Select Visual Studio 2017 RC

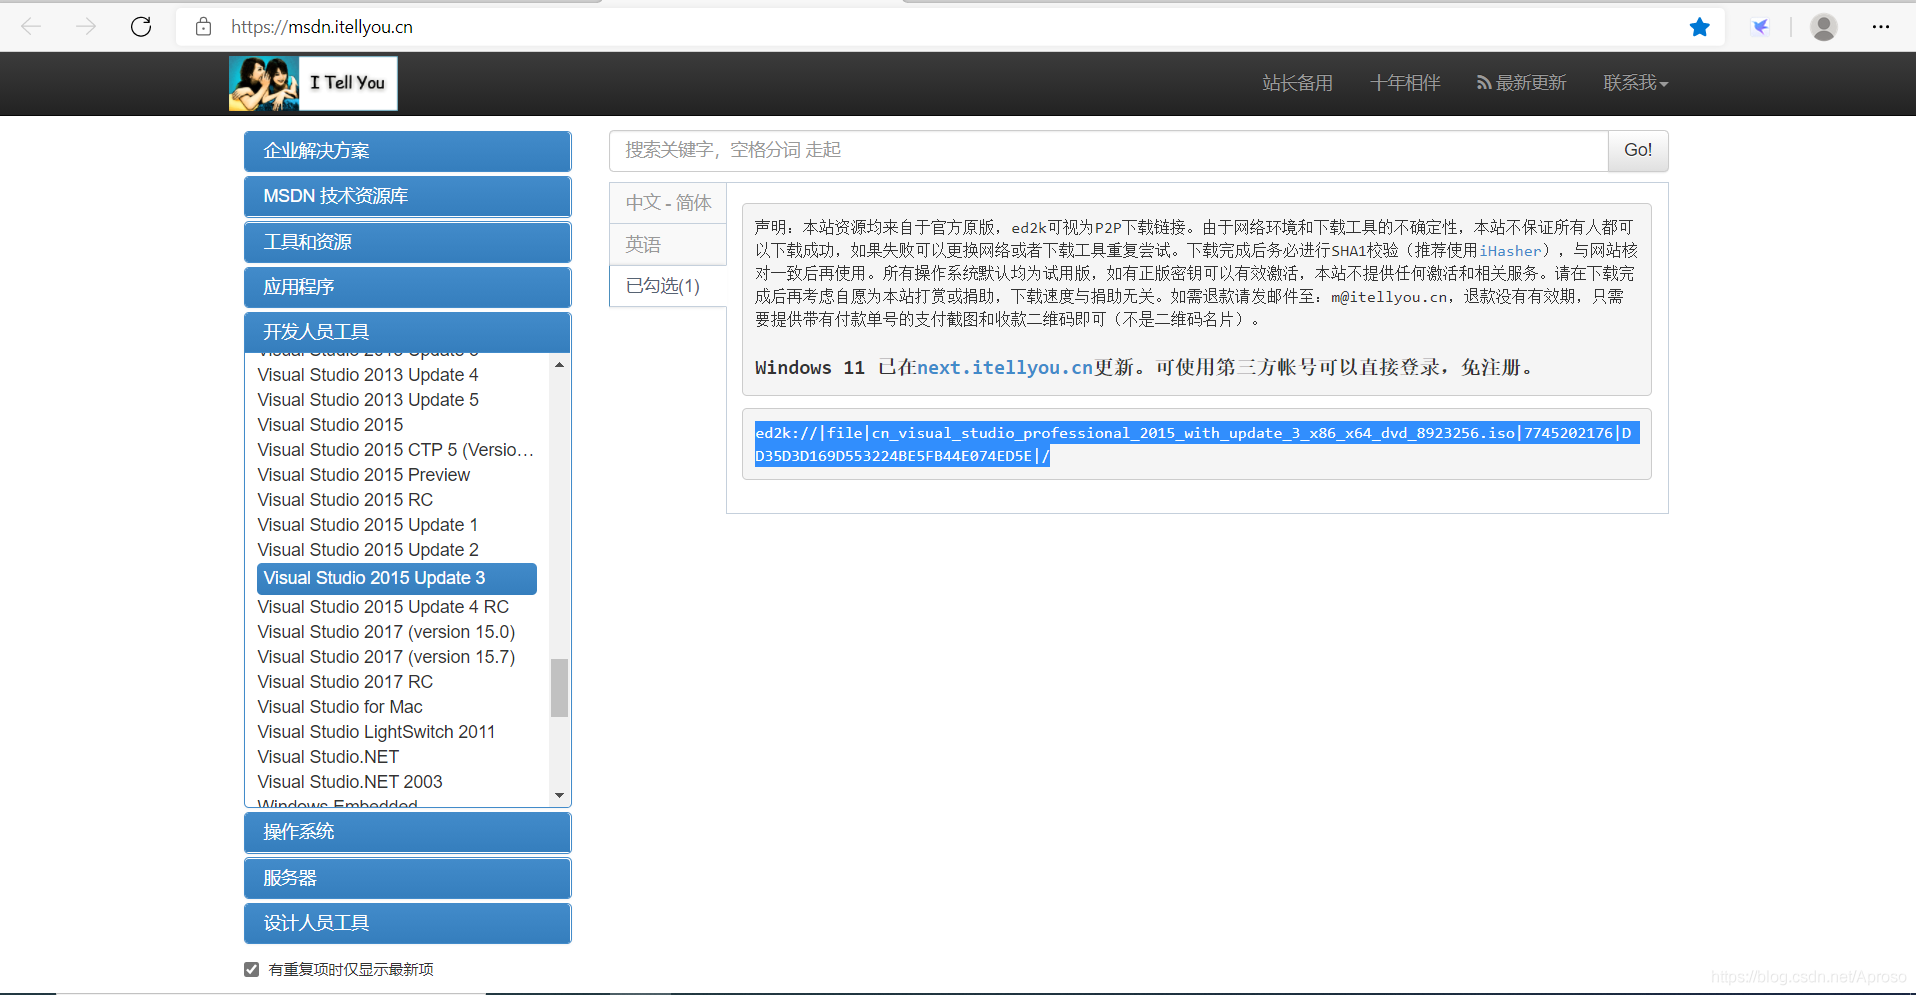(345, 682)
